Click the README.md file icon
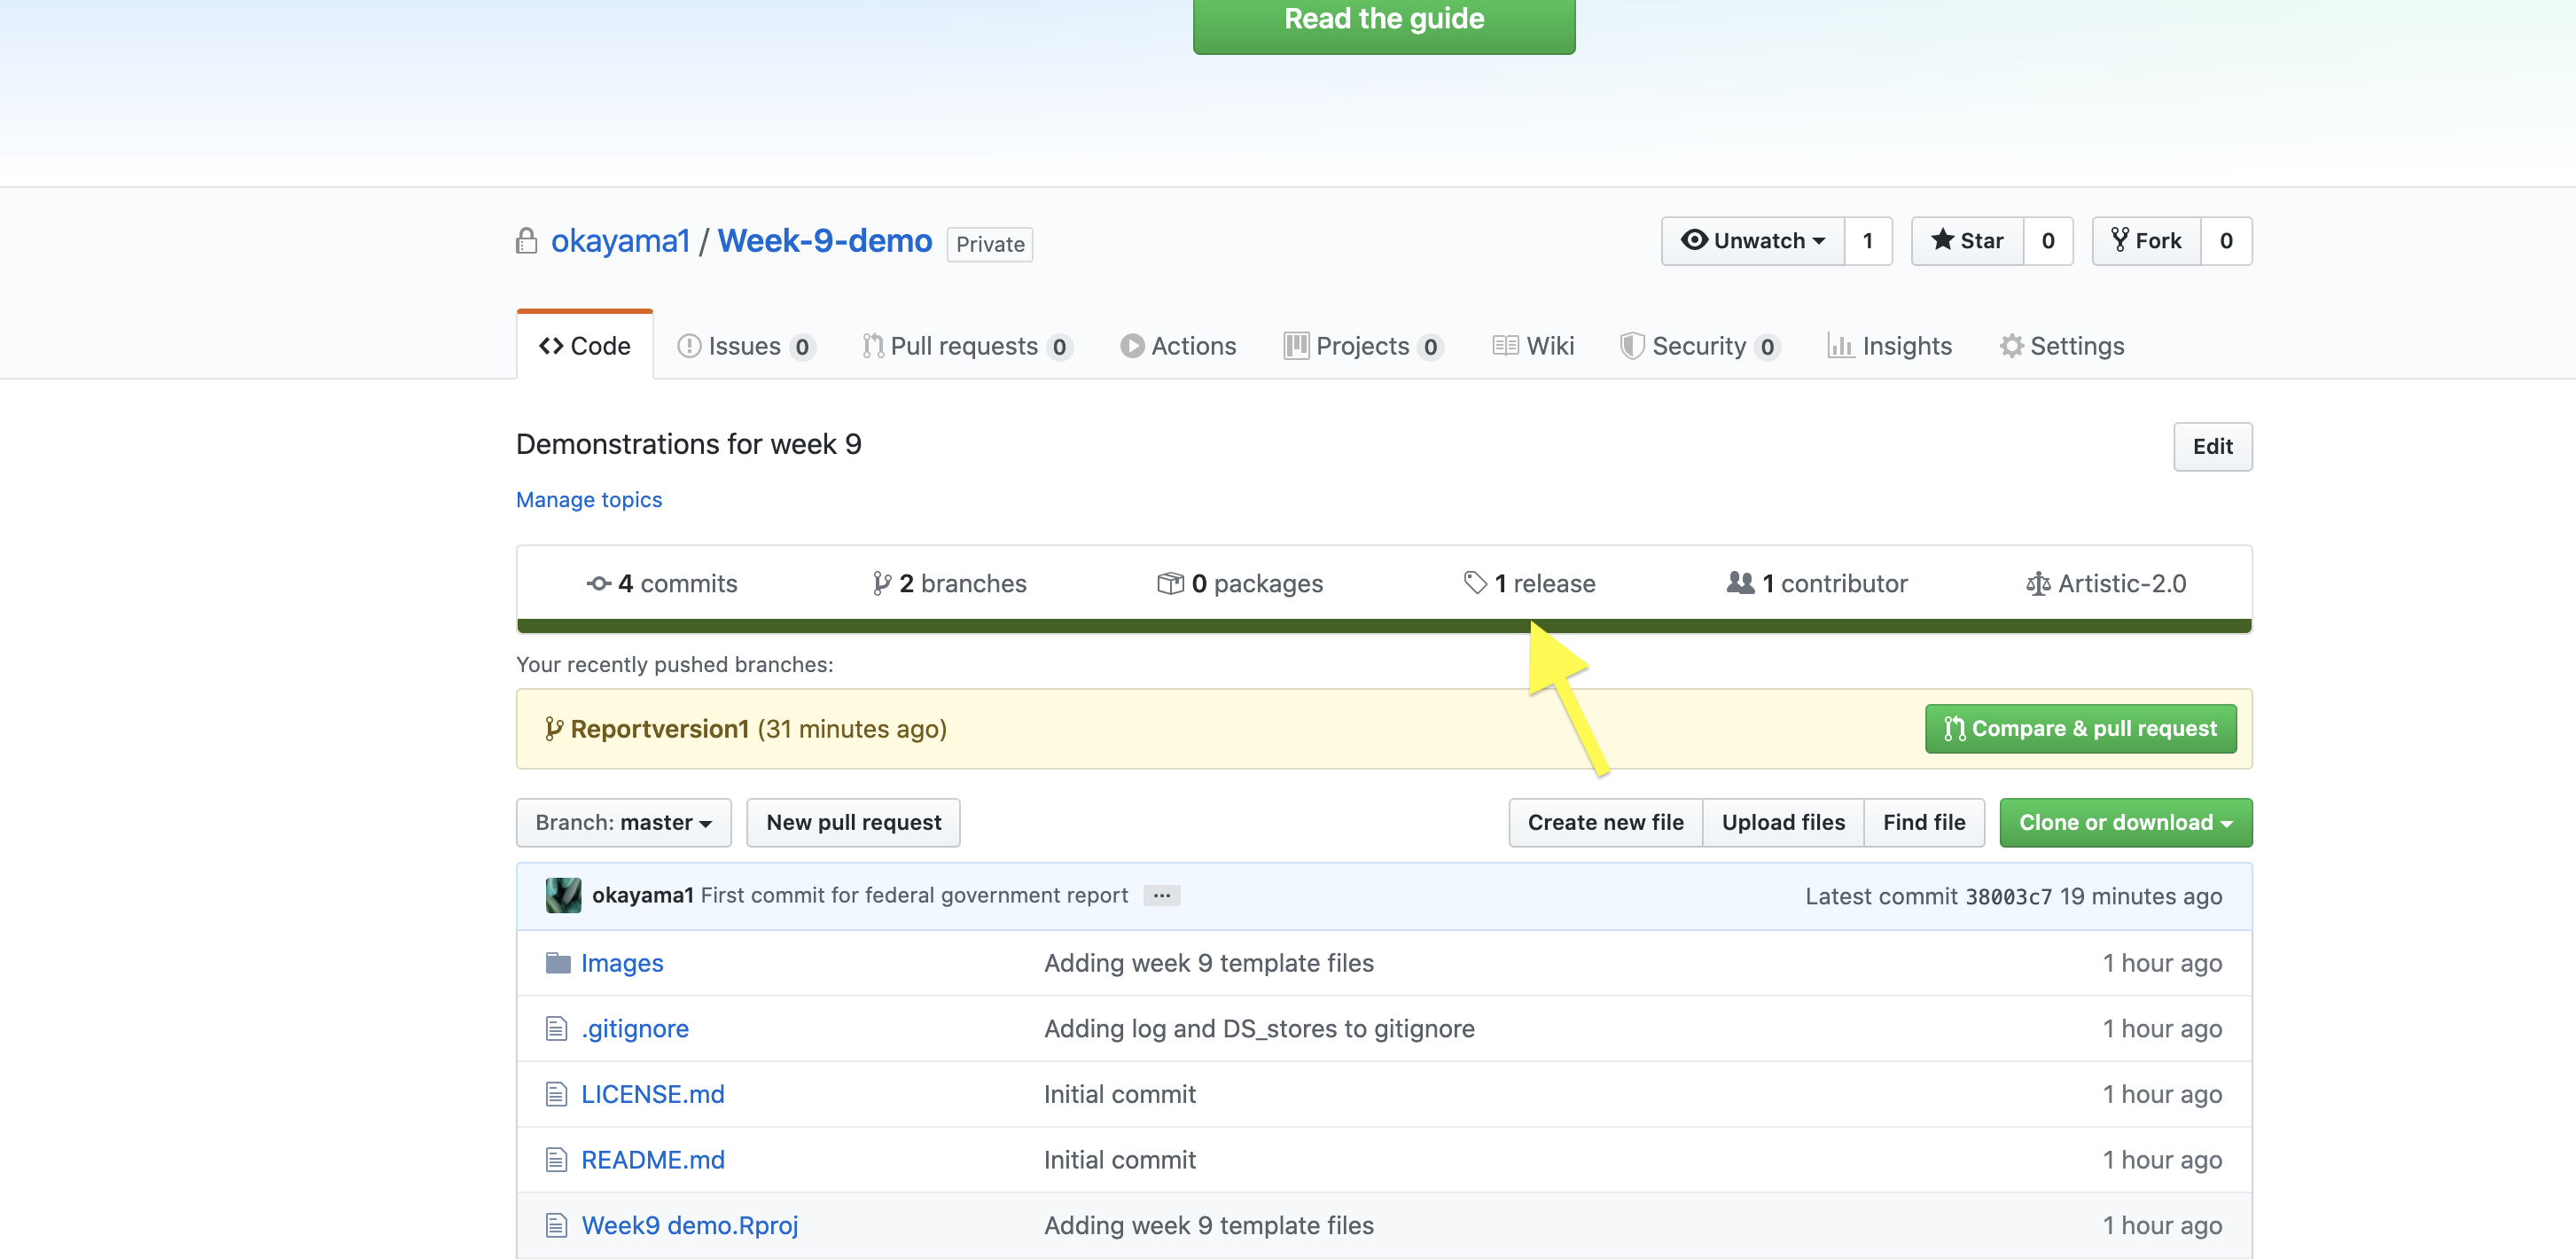The image size is (2576, 1259). [x=556, y=1160]
